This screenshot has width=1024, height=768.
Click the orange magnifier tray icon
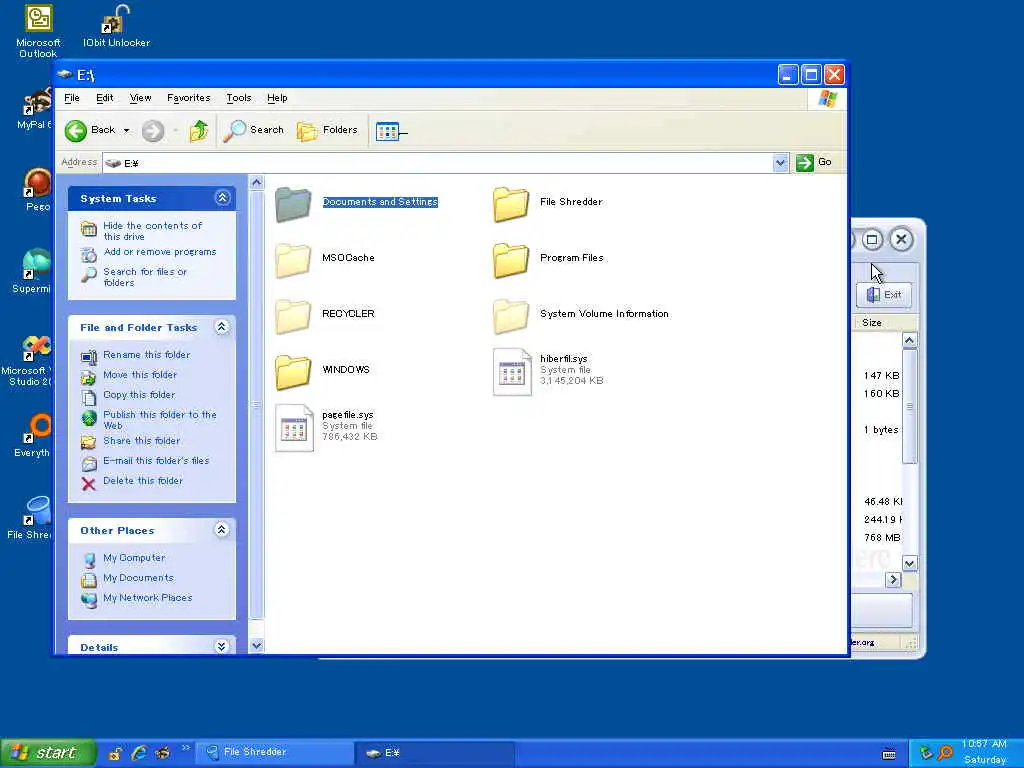[x=944, y=753]
